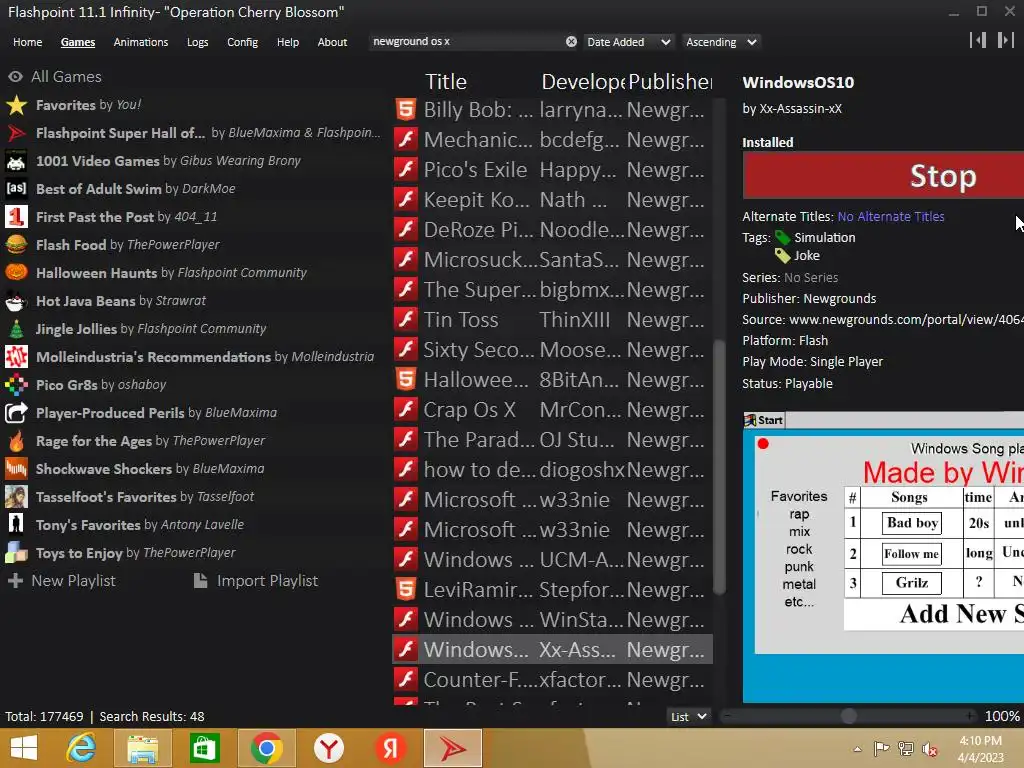The width and height of the screenshot is (1024, 768).
Task: Clear the search field with the X icon
Action: (x=571, y=41)
